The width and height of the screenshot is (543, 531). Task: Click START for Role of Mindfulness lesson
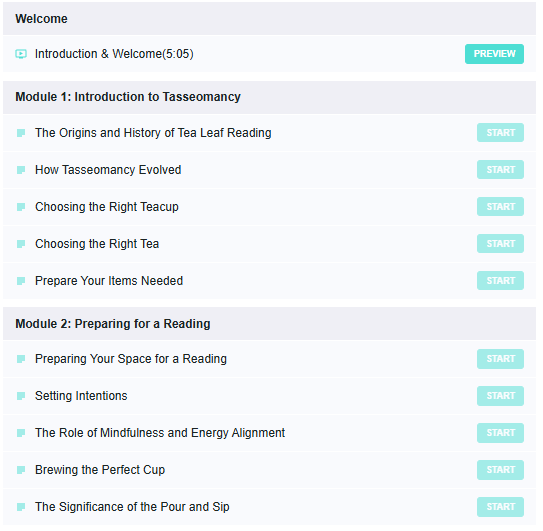point(500,433)
